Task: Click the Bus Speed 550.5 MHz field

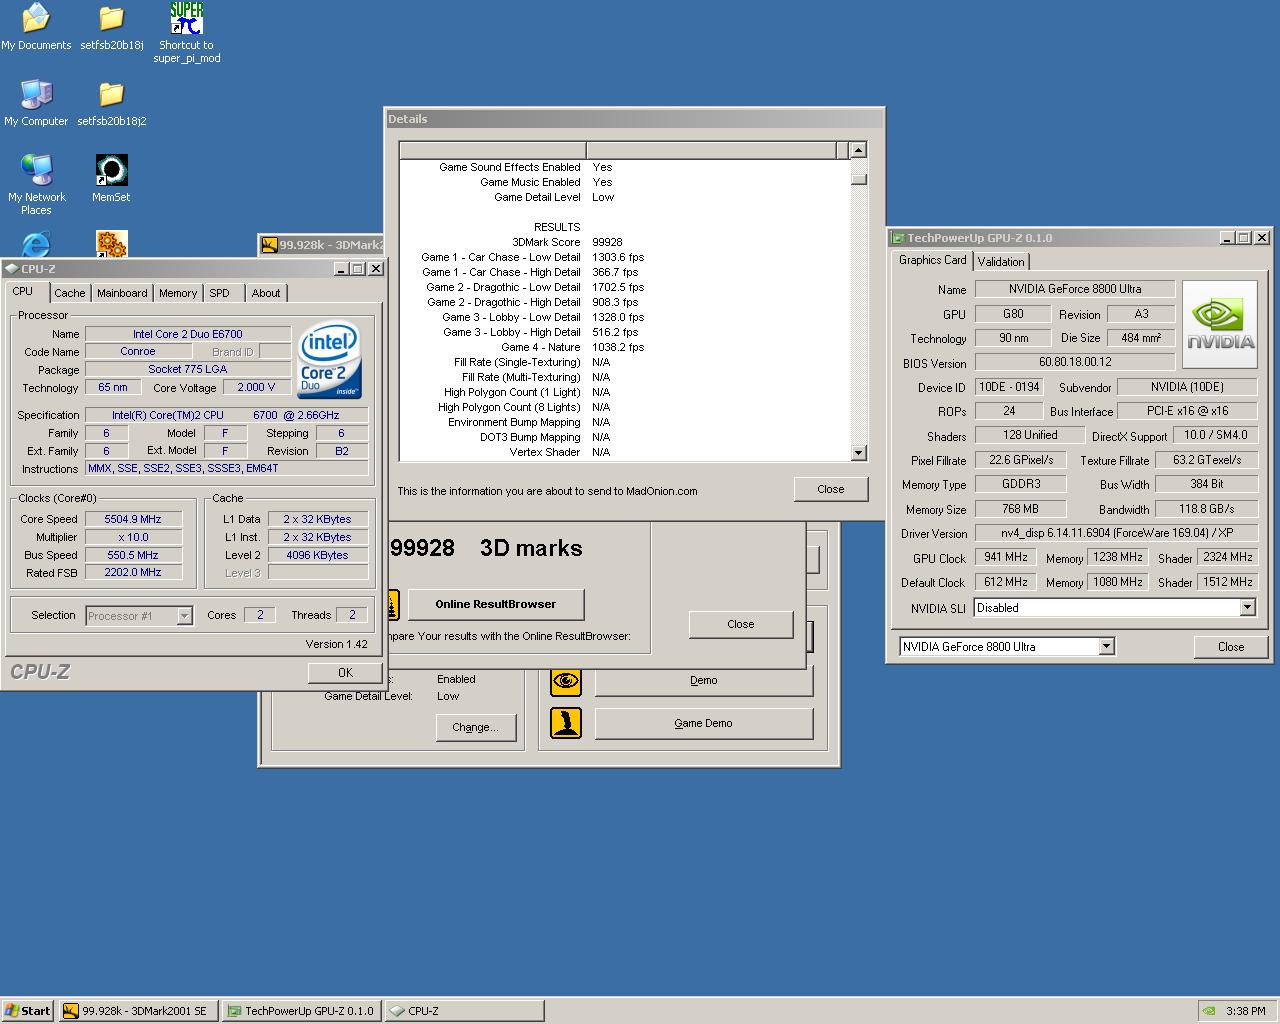Action: (x=133, y=555)
